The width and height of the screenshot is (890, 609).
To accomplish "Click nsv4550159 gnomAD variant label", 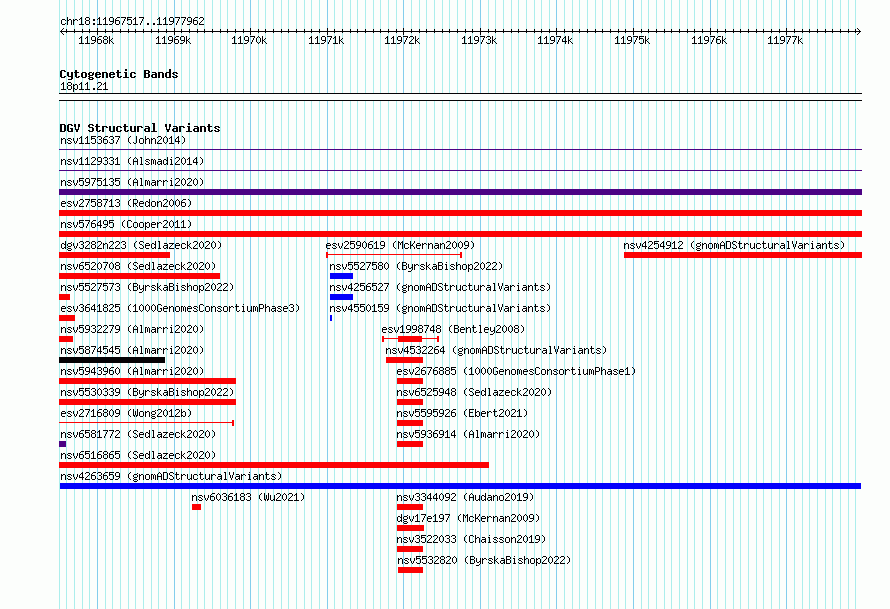I will (x=440, y=308).
